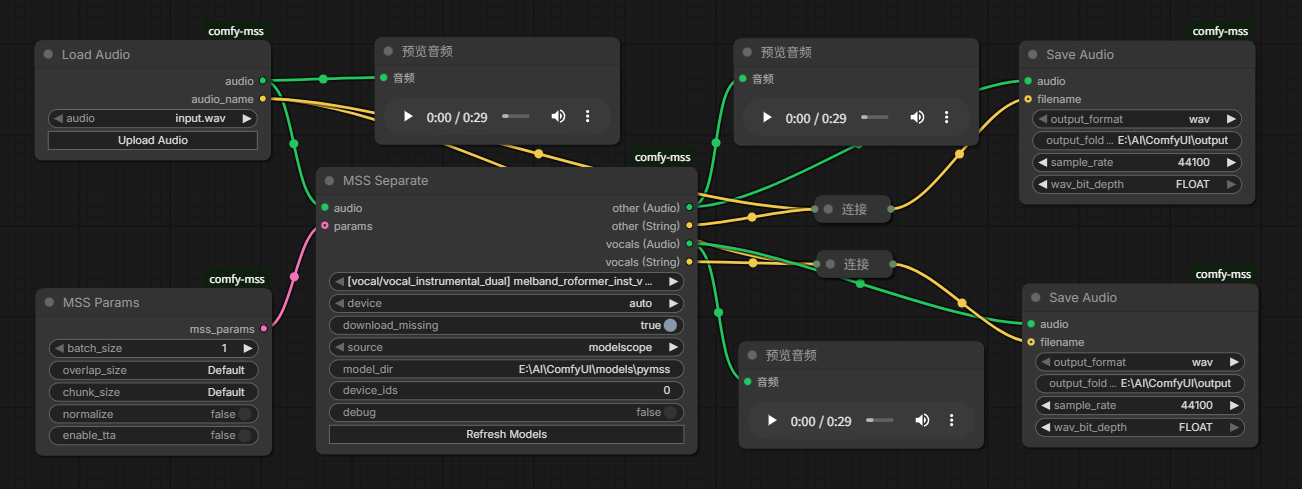Click the 'vocals (String)' output socket
Viewport: 1302px width, 489px height.
pos(689,262)
